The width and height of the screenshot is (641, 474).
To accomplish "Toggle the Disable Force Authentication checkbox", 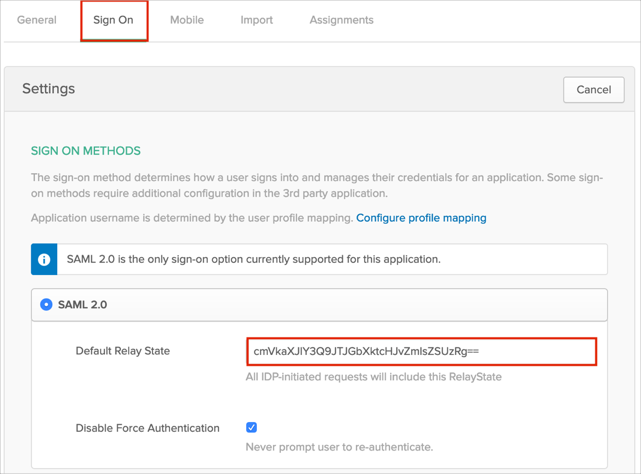I will click(x=251, y=427).
